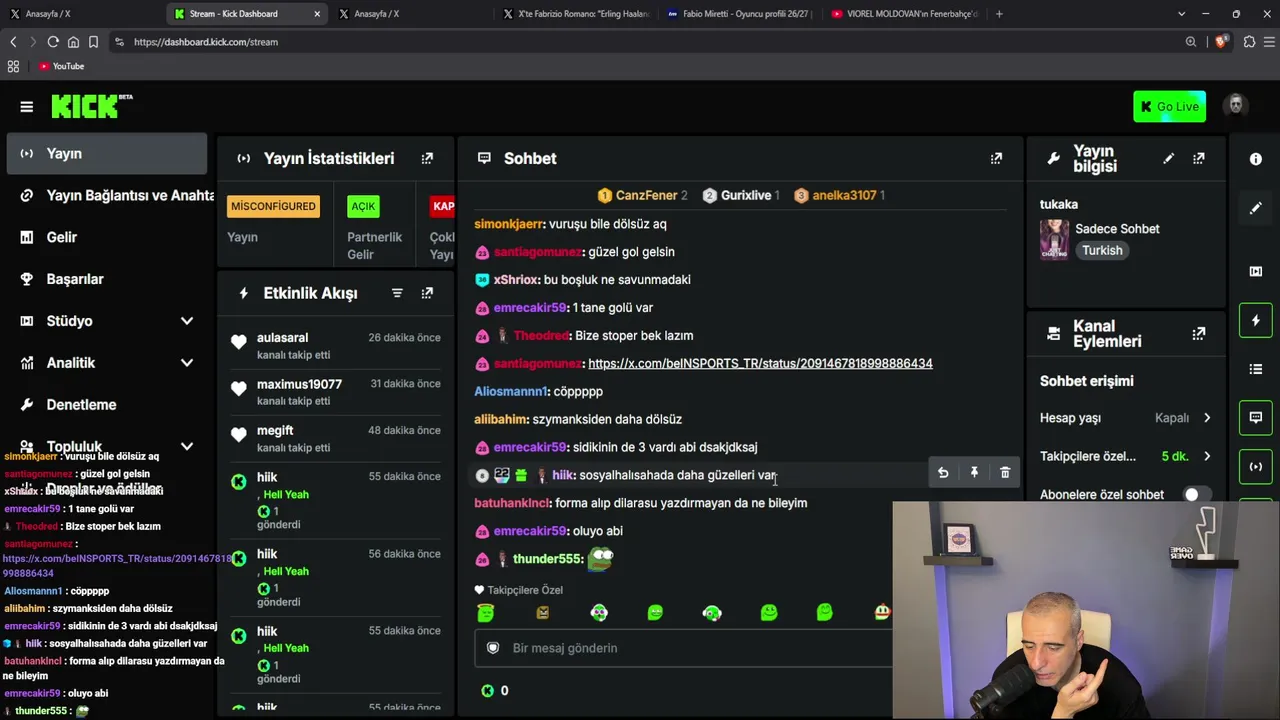Image resolution: width=1280 pixels, height=720 pixels.
Task: Reload the browser page
Action: [53, 42]
